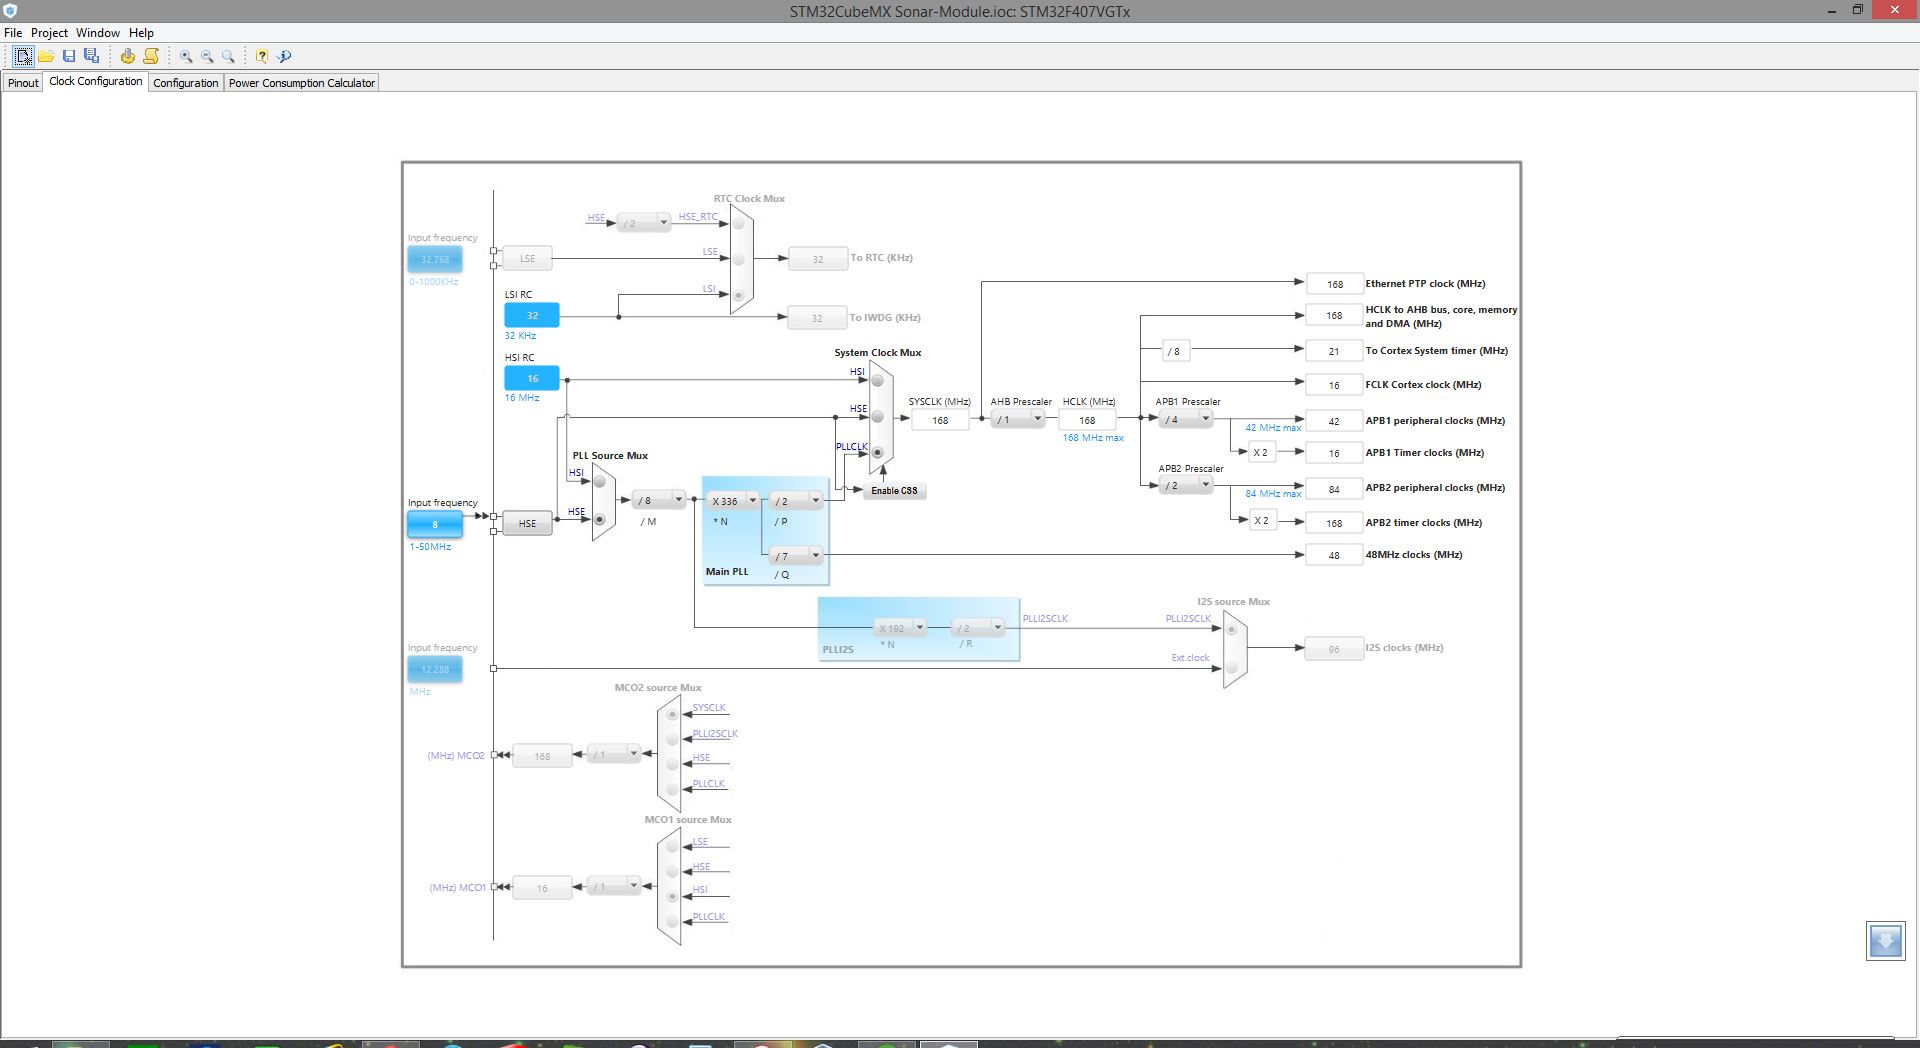Click the STM32CubeMX title bar app icon
Viewport: 1920px width, 1048px height.
click(10, 11)
